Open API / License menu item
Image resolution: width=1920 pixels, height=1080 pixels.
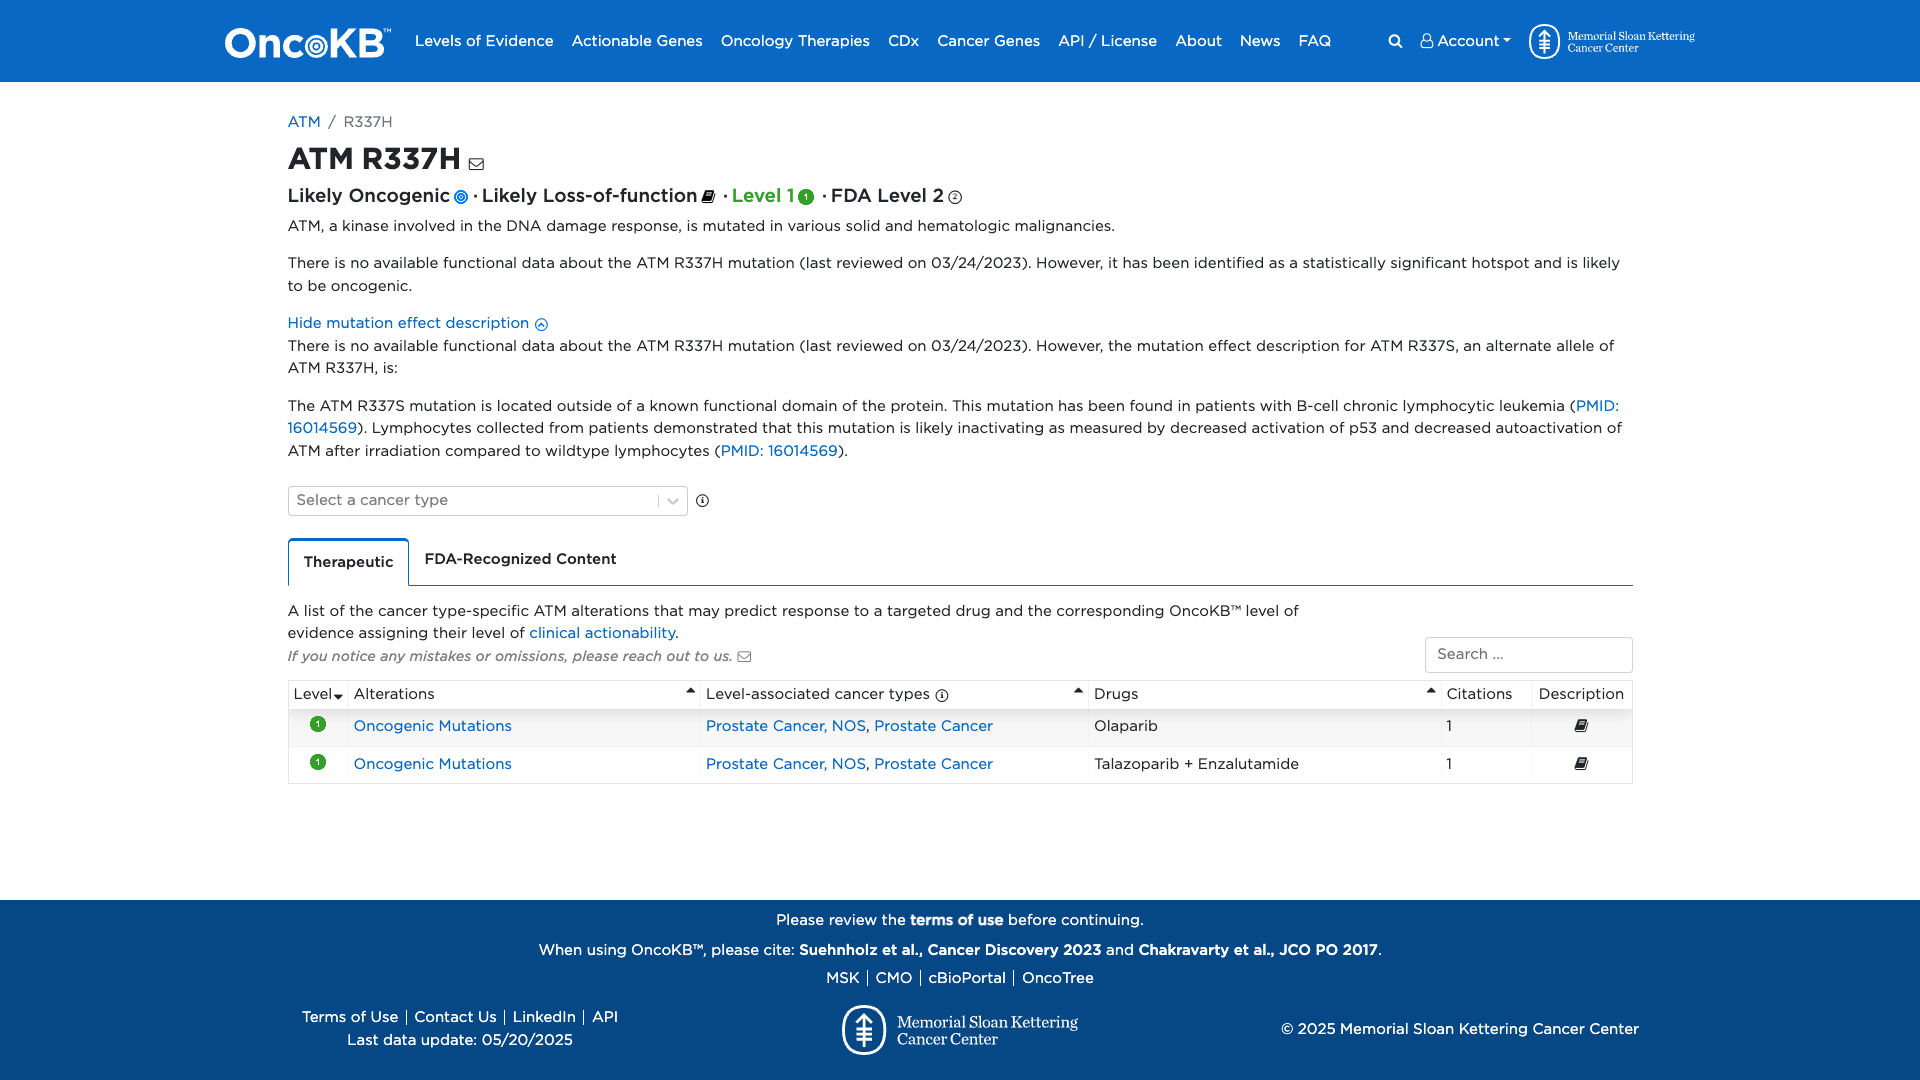click(x=1107, y=41)
